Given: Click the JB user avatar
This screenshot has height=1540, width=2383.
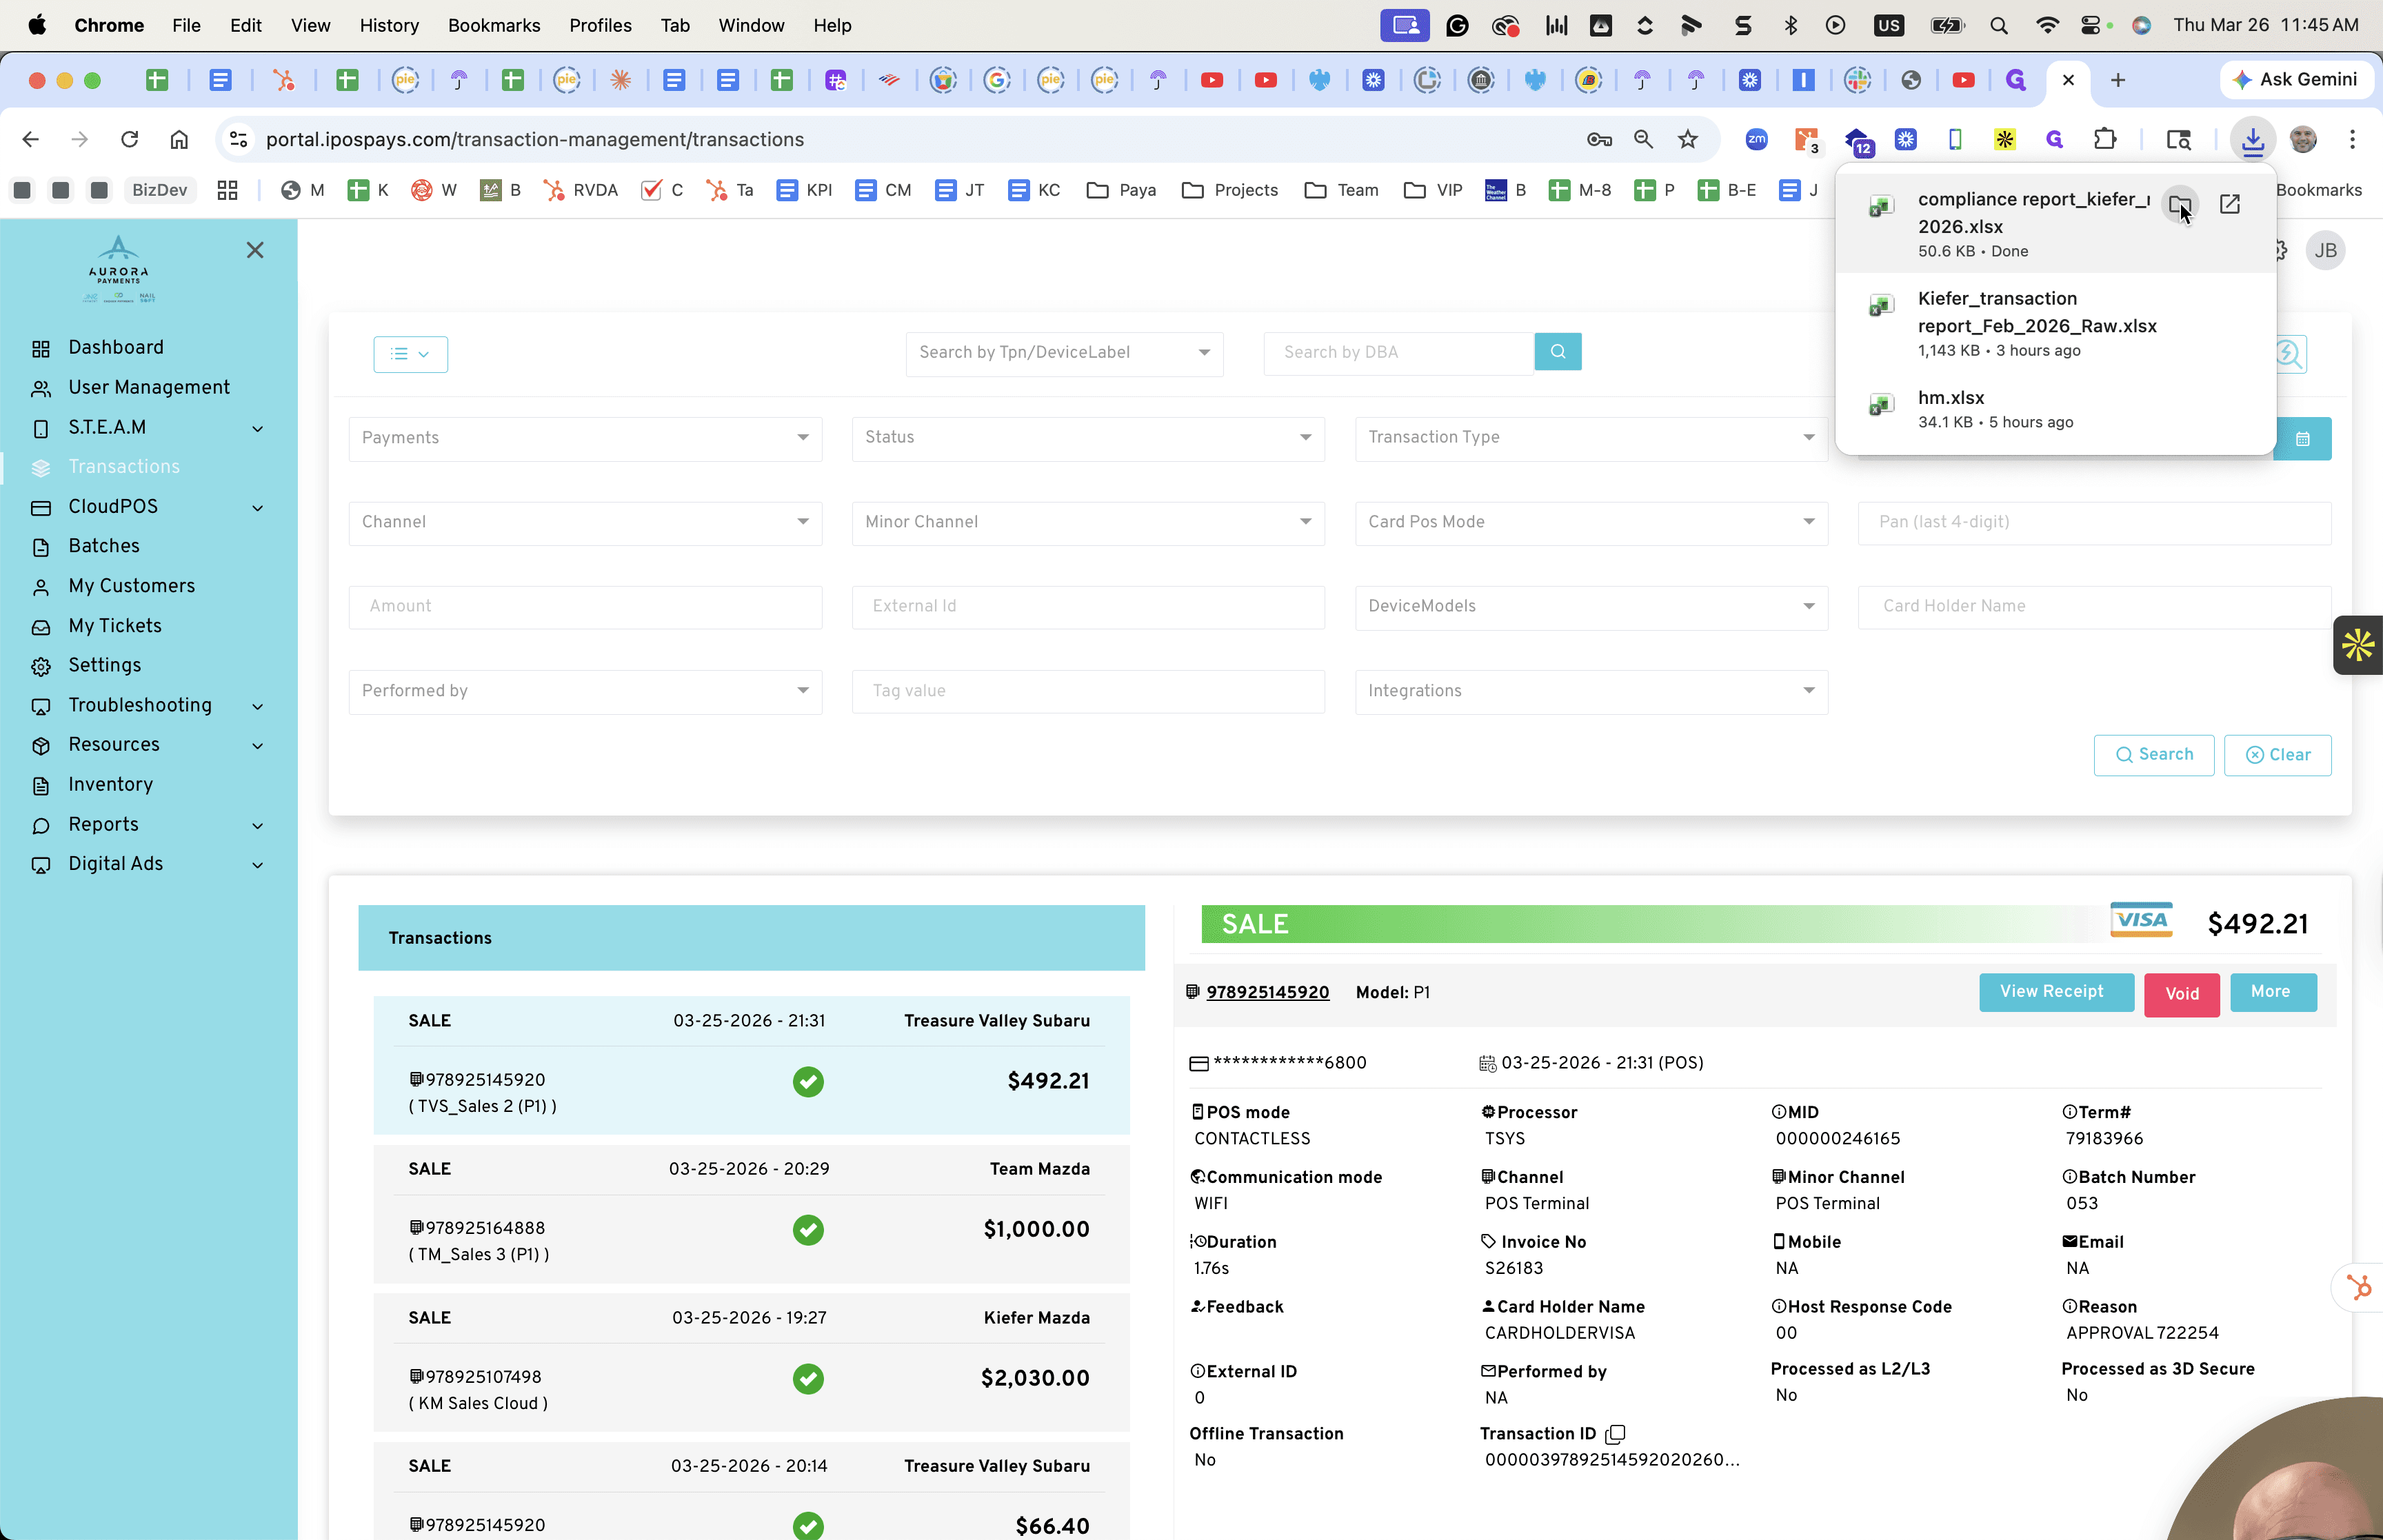Looking at the screenshot, I should pyautogui.click(x=2326, y=251).
